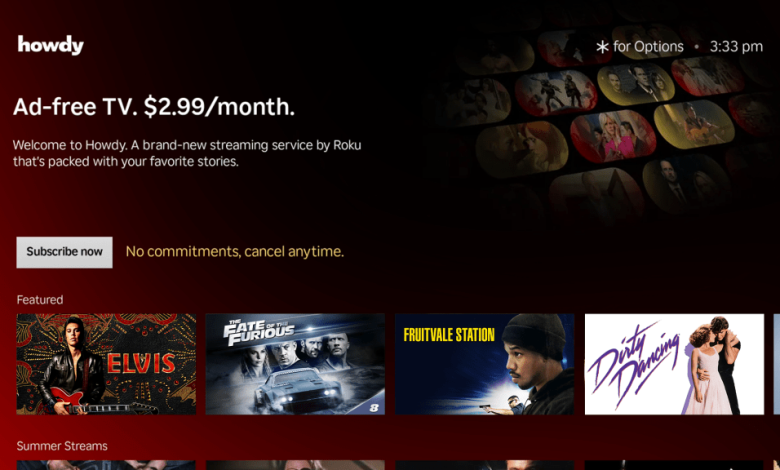Open the first Summer Streams thumbnail
This screenshot has width=780, height=470.
(x=106, y=465)
